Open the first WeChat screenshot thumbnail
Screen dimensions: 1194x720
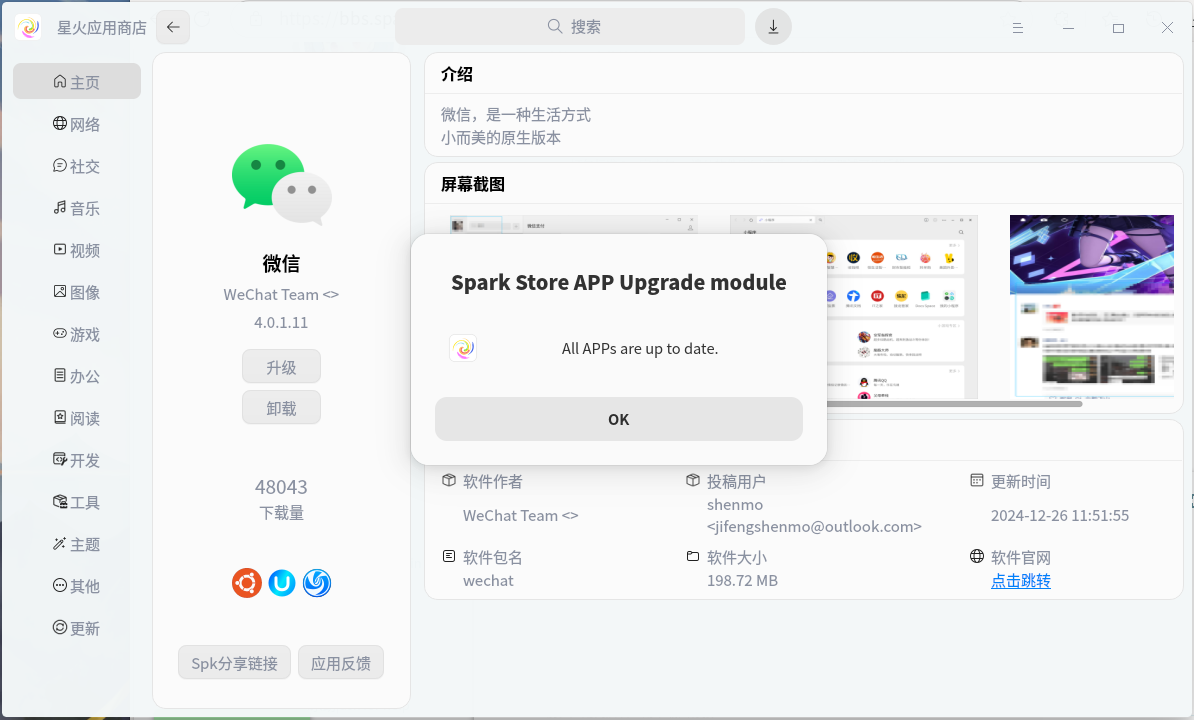click(573, 225)
